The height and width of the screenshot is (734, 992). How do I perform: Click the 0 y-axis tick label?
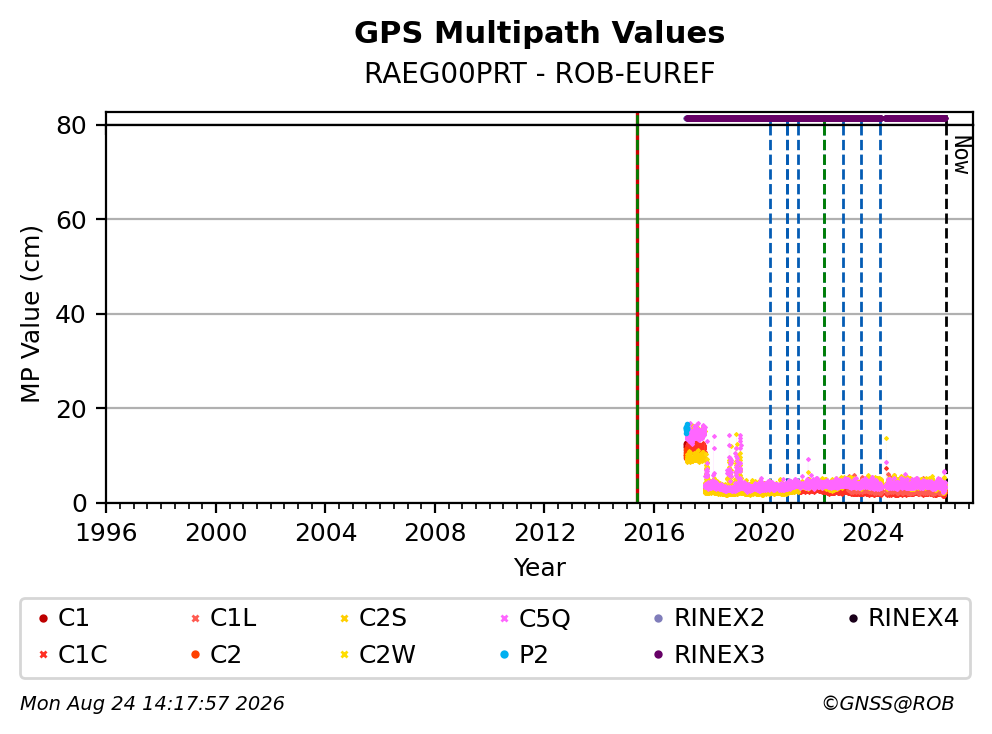79,503
